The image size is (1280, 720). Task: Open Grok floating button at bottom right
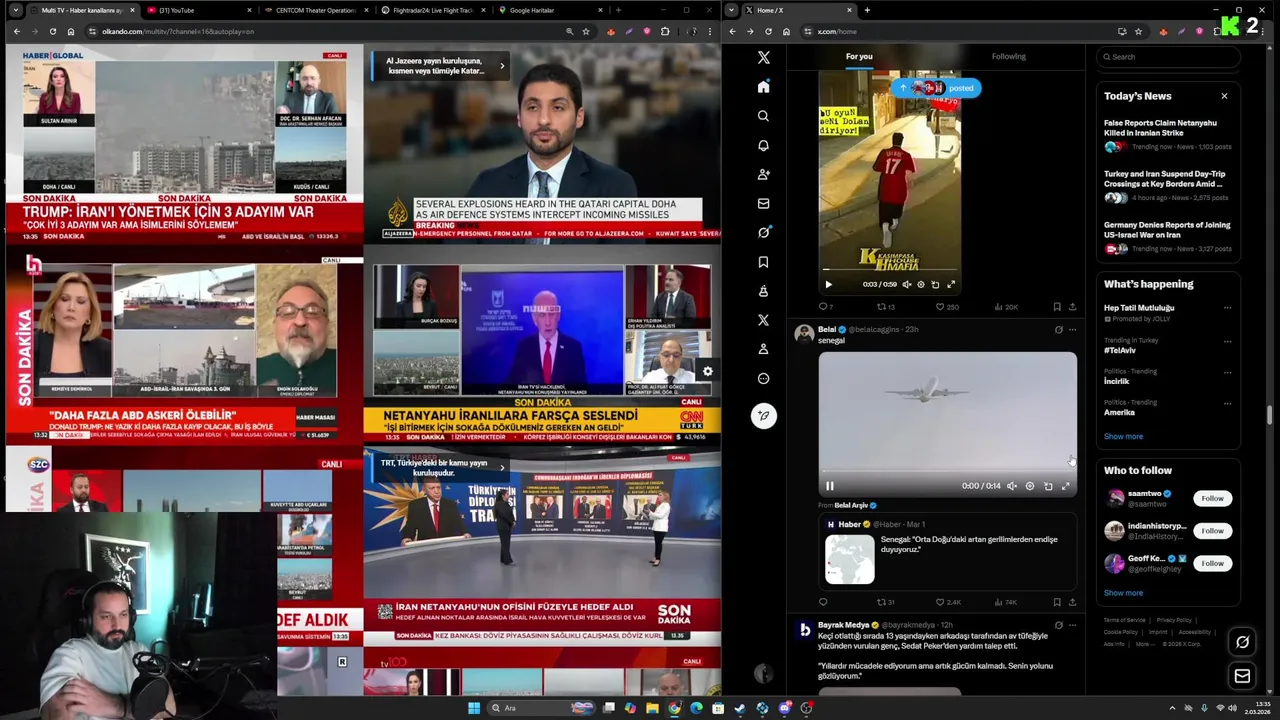[1242, 642]
